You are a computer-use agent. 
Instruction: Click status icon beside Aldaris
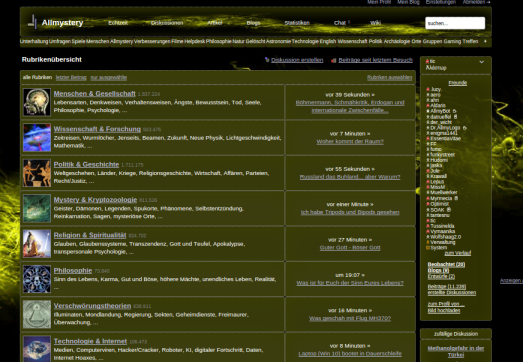(x=428, y=105)
